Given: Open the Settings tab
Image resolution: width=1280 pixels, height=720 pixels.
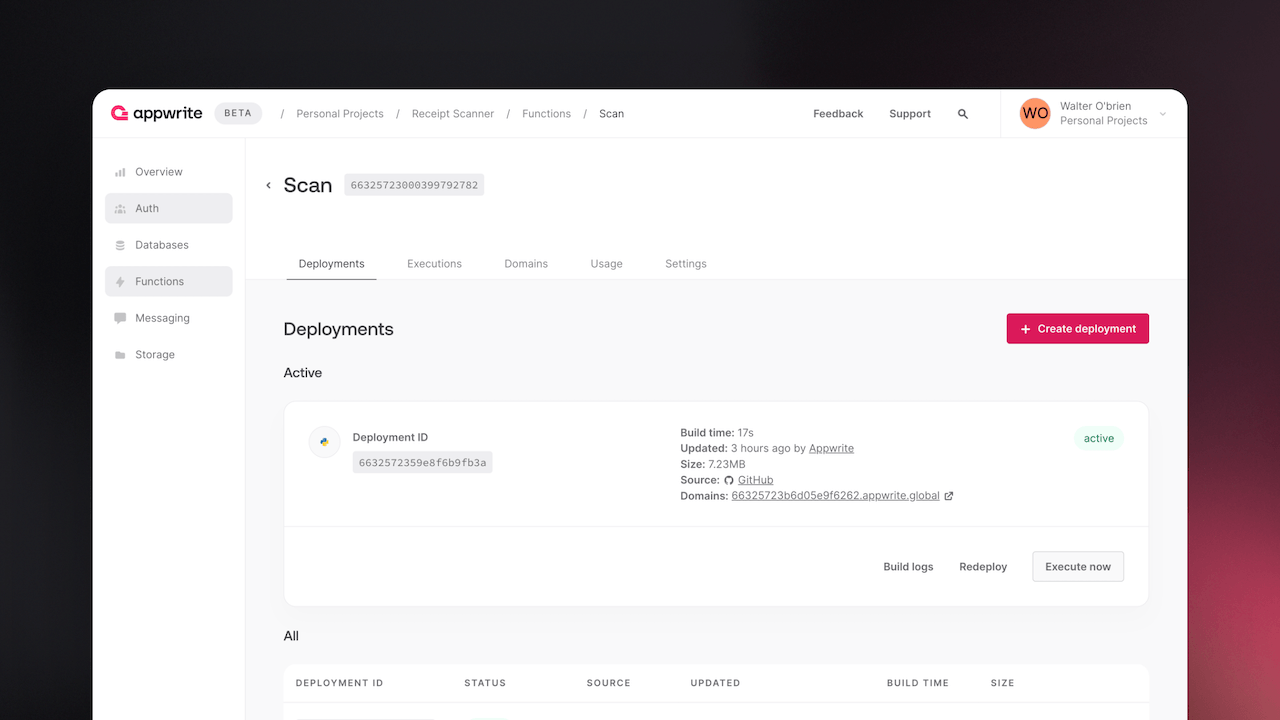Looking at the screenshot, I should click(685, 264).
